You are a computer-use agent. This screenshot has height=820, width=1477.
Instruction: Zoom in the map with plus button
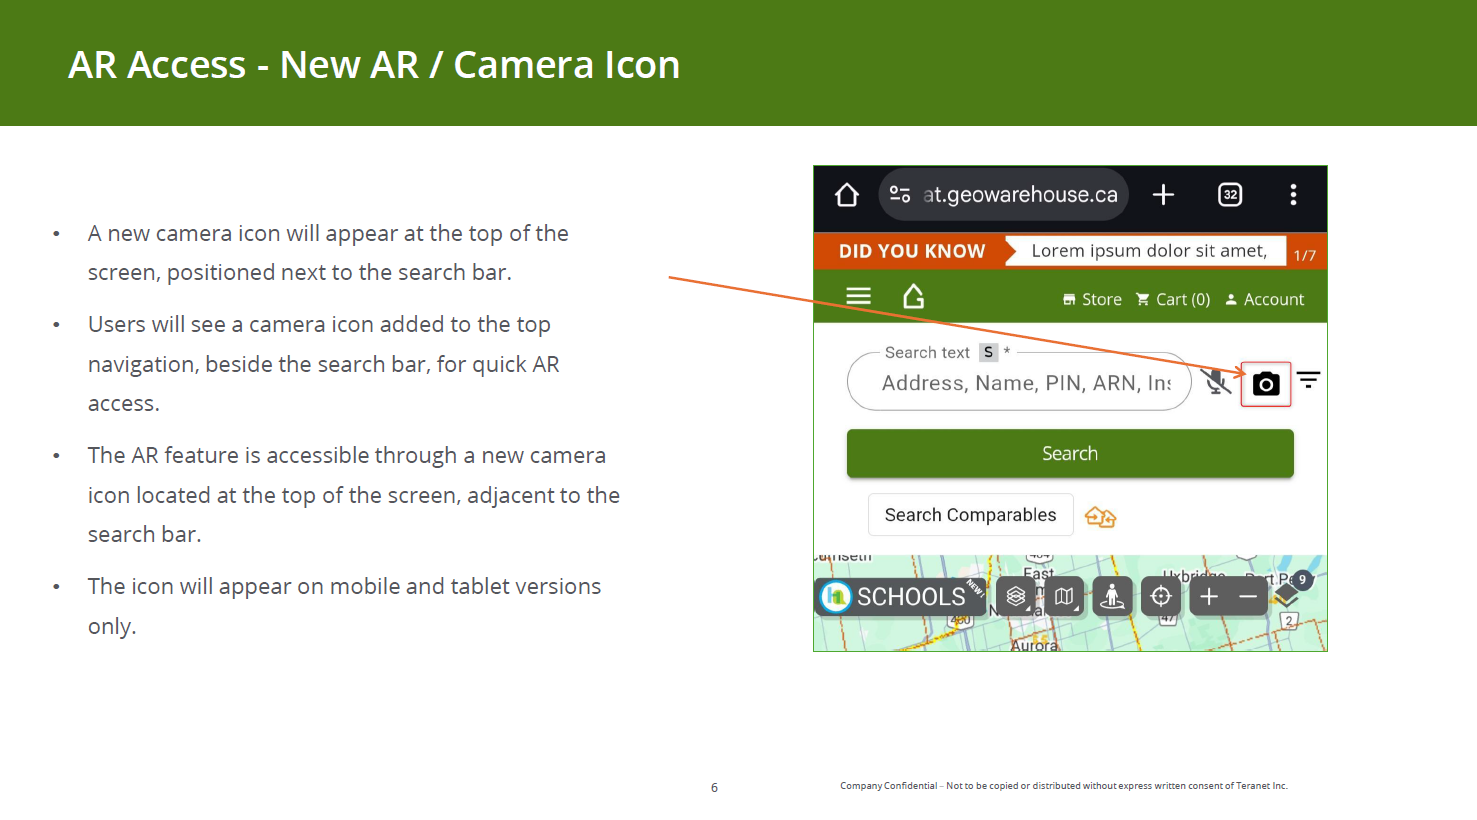pos(1209,597)
